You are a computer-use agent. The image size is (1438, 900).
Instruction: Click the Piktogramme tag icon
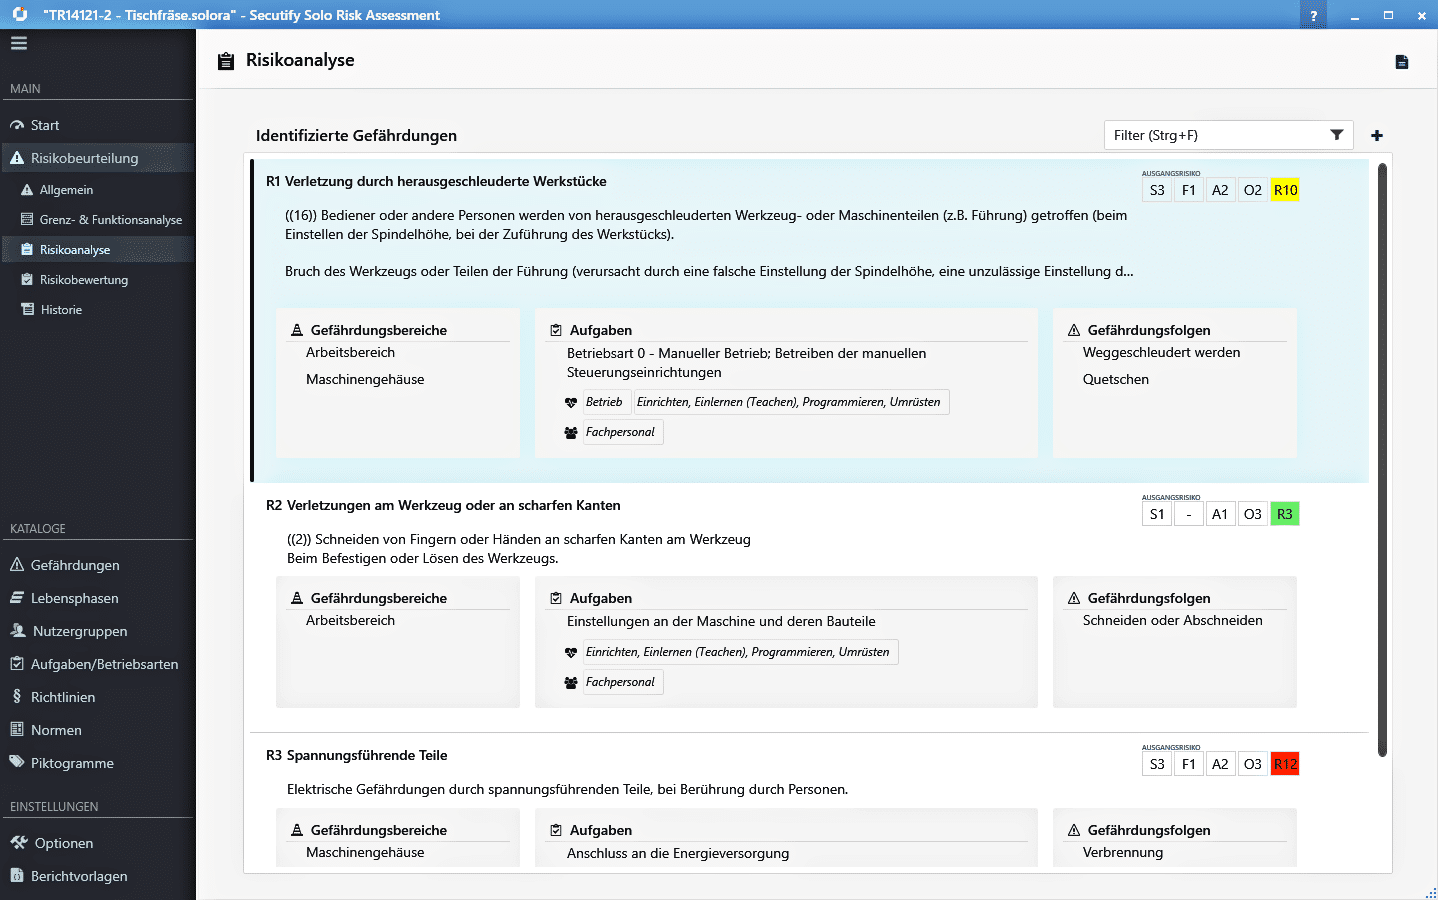17,762
